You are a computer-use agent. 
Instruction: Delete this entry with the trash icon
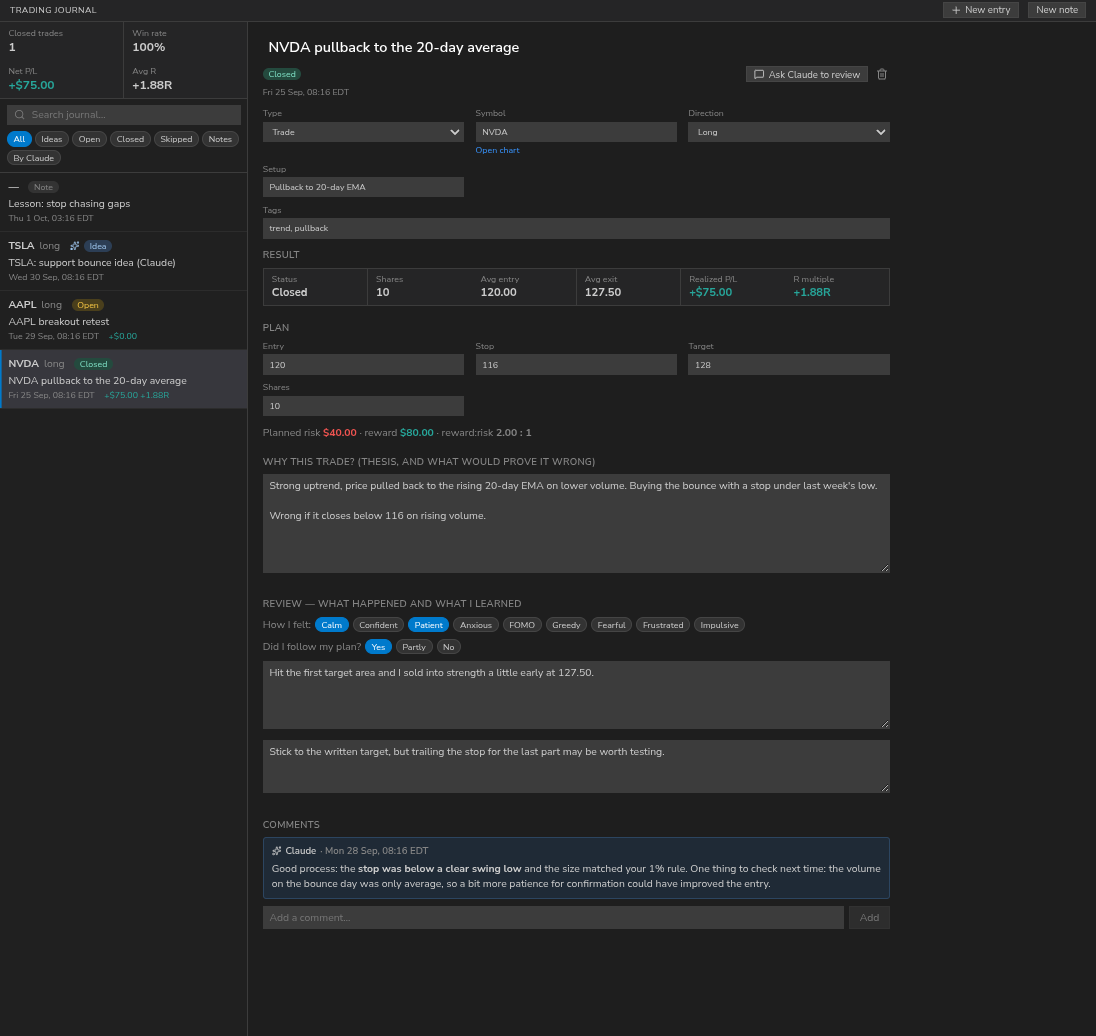pos(882,74)
